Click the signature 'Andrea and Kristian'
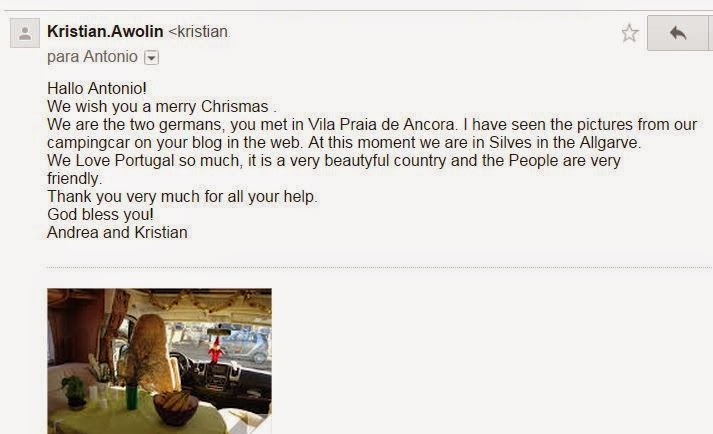 point(117,232)
